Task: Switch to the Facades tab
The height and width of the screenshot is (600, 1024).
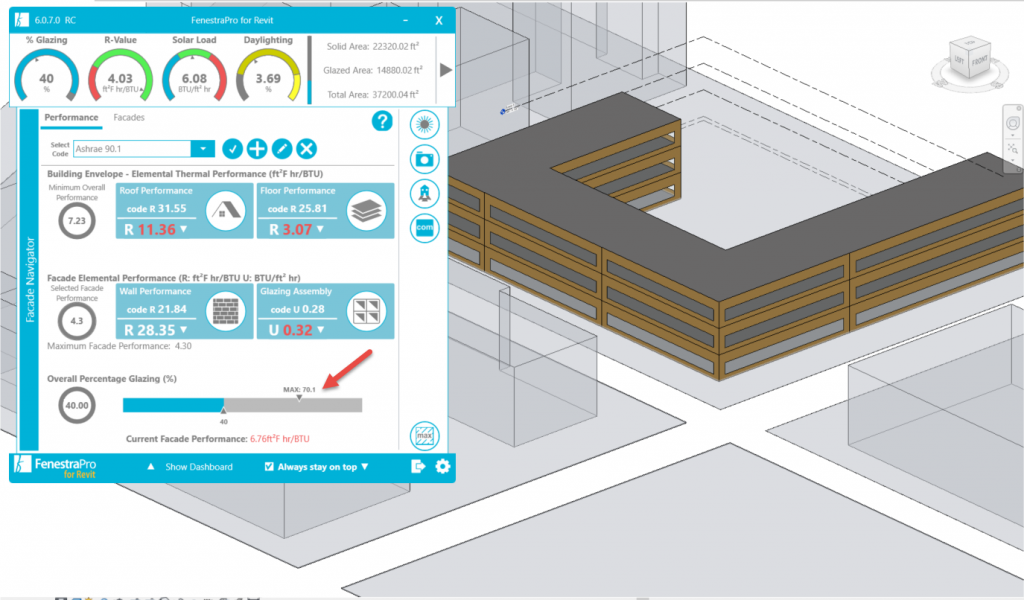Action: point(129,118)
